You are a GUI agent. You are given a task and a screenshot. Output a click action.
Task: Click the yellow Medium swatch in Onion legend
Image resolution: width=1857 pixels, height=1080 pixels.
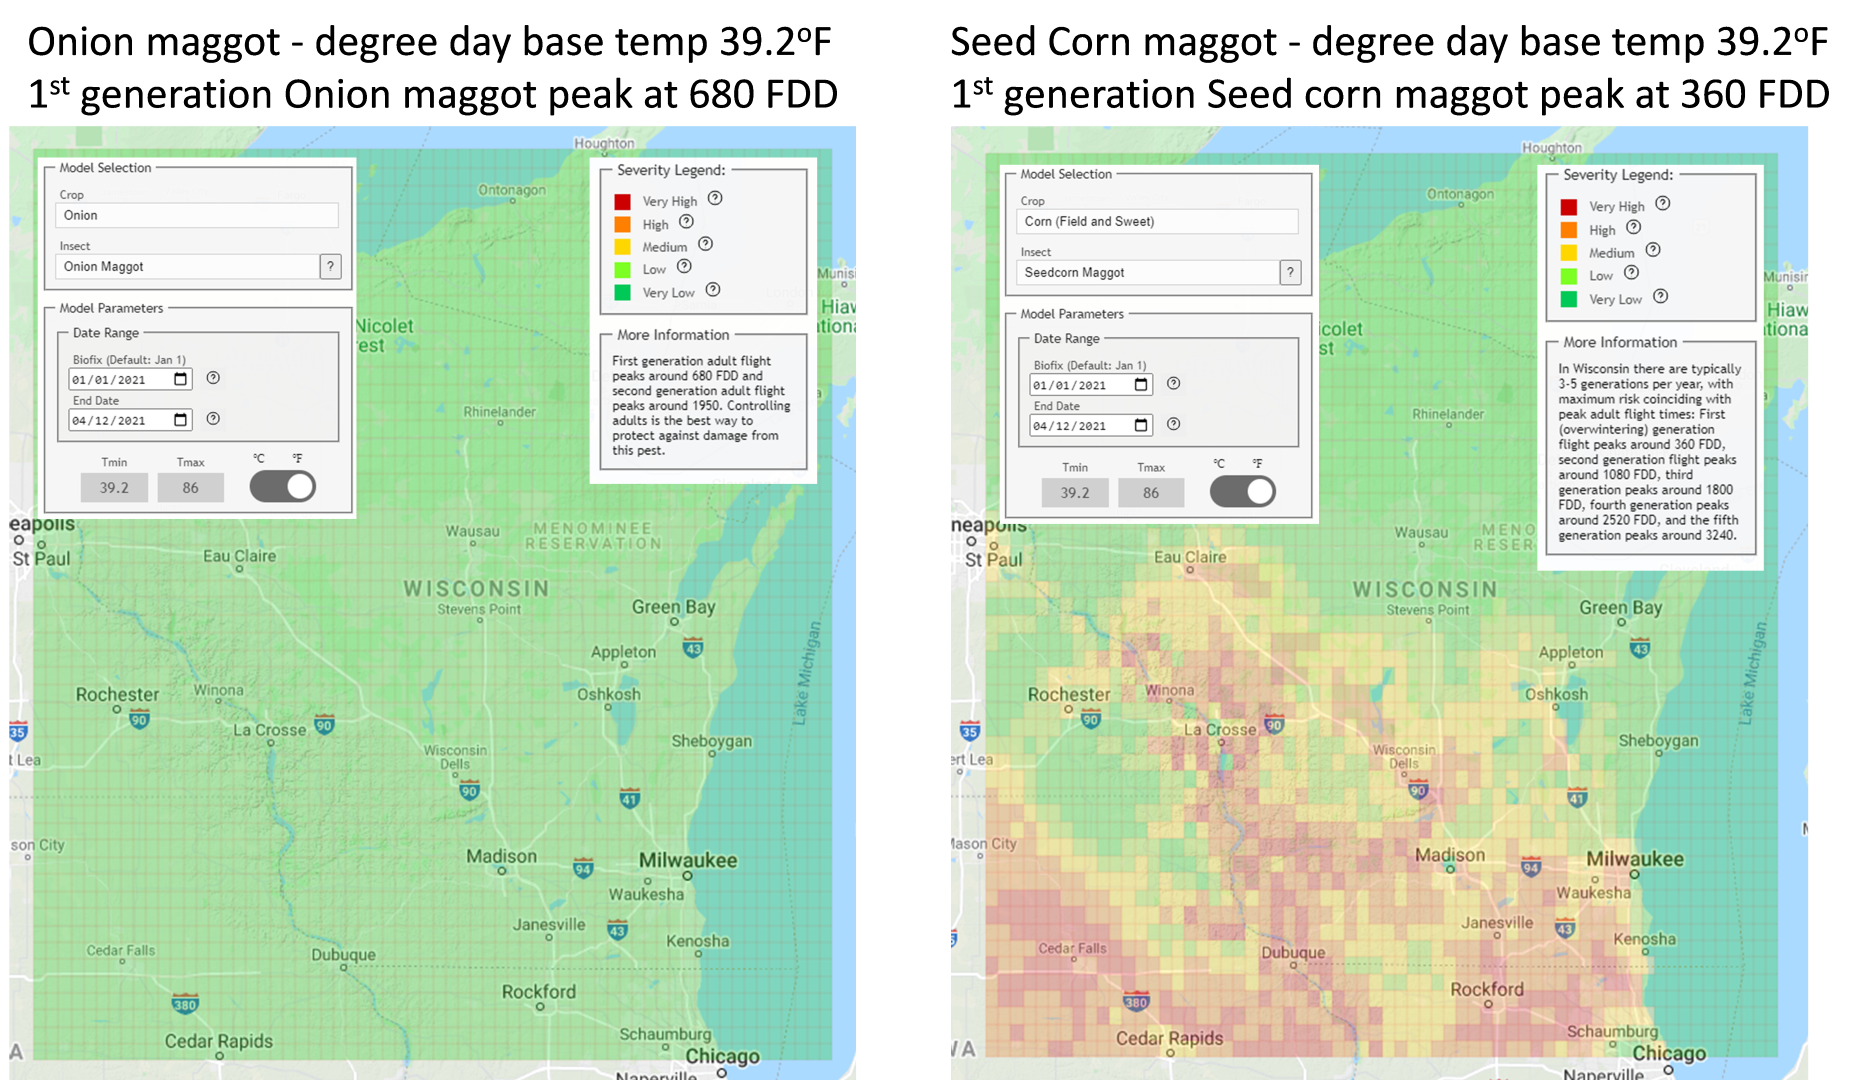pos(622,247)
